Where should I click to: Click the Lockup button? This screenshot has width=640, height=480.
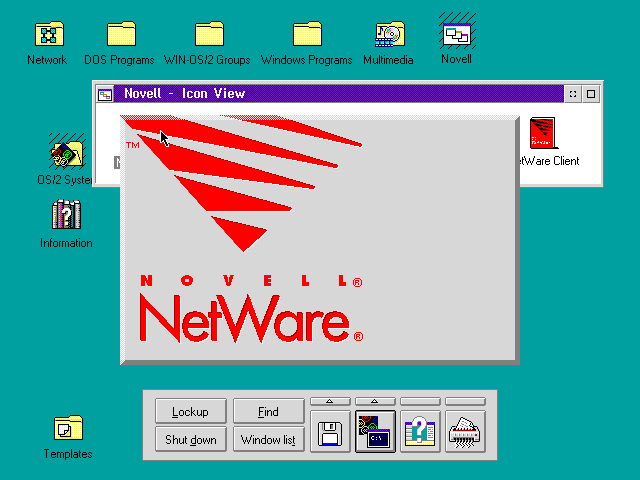click(x=191, y=411)
